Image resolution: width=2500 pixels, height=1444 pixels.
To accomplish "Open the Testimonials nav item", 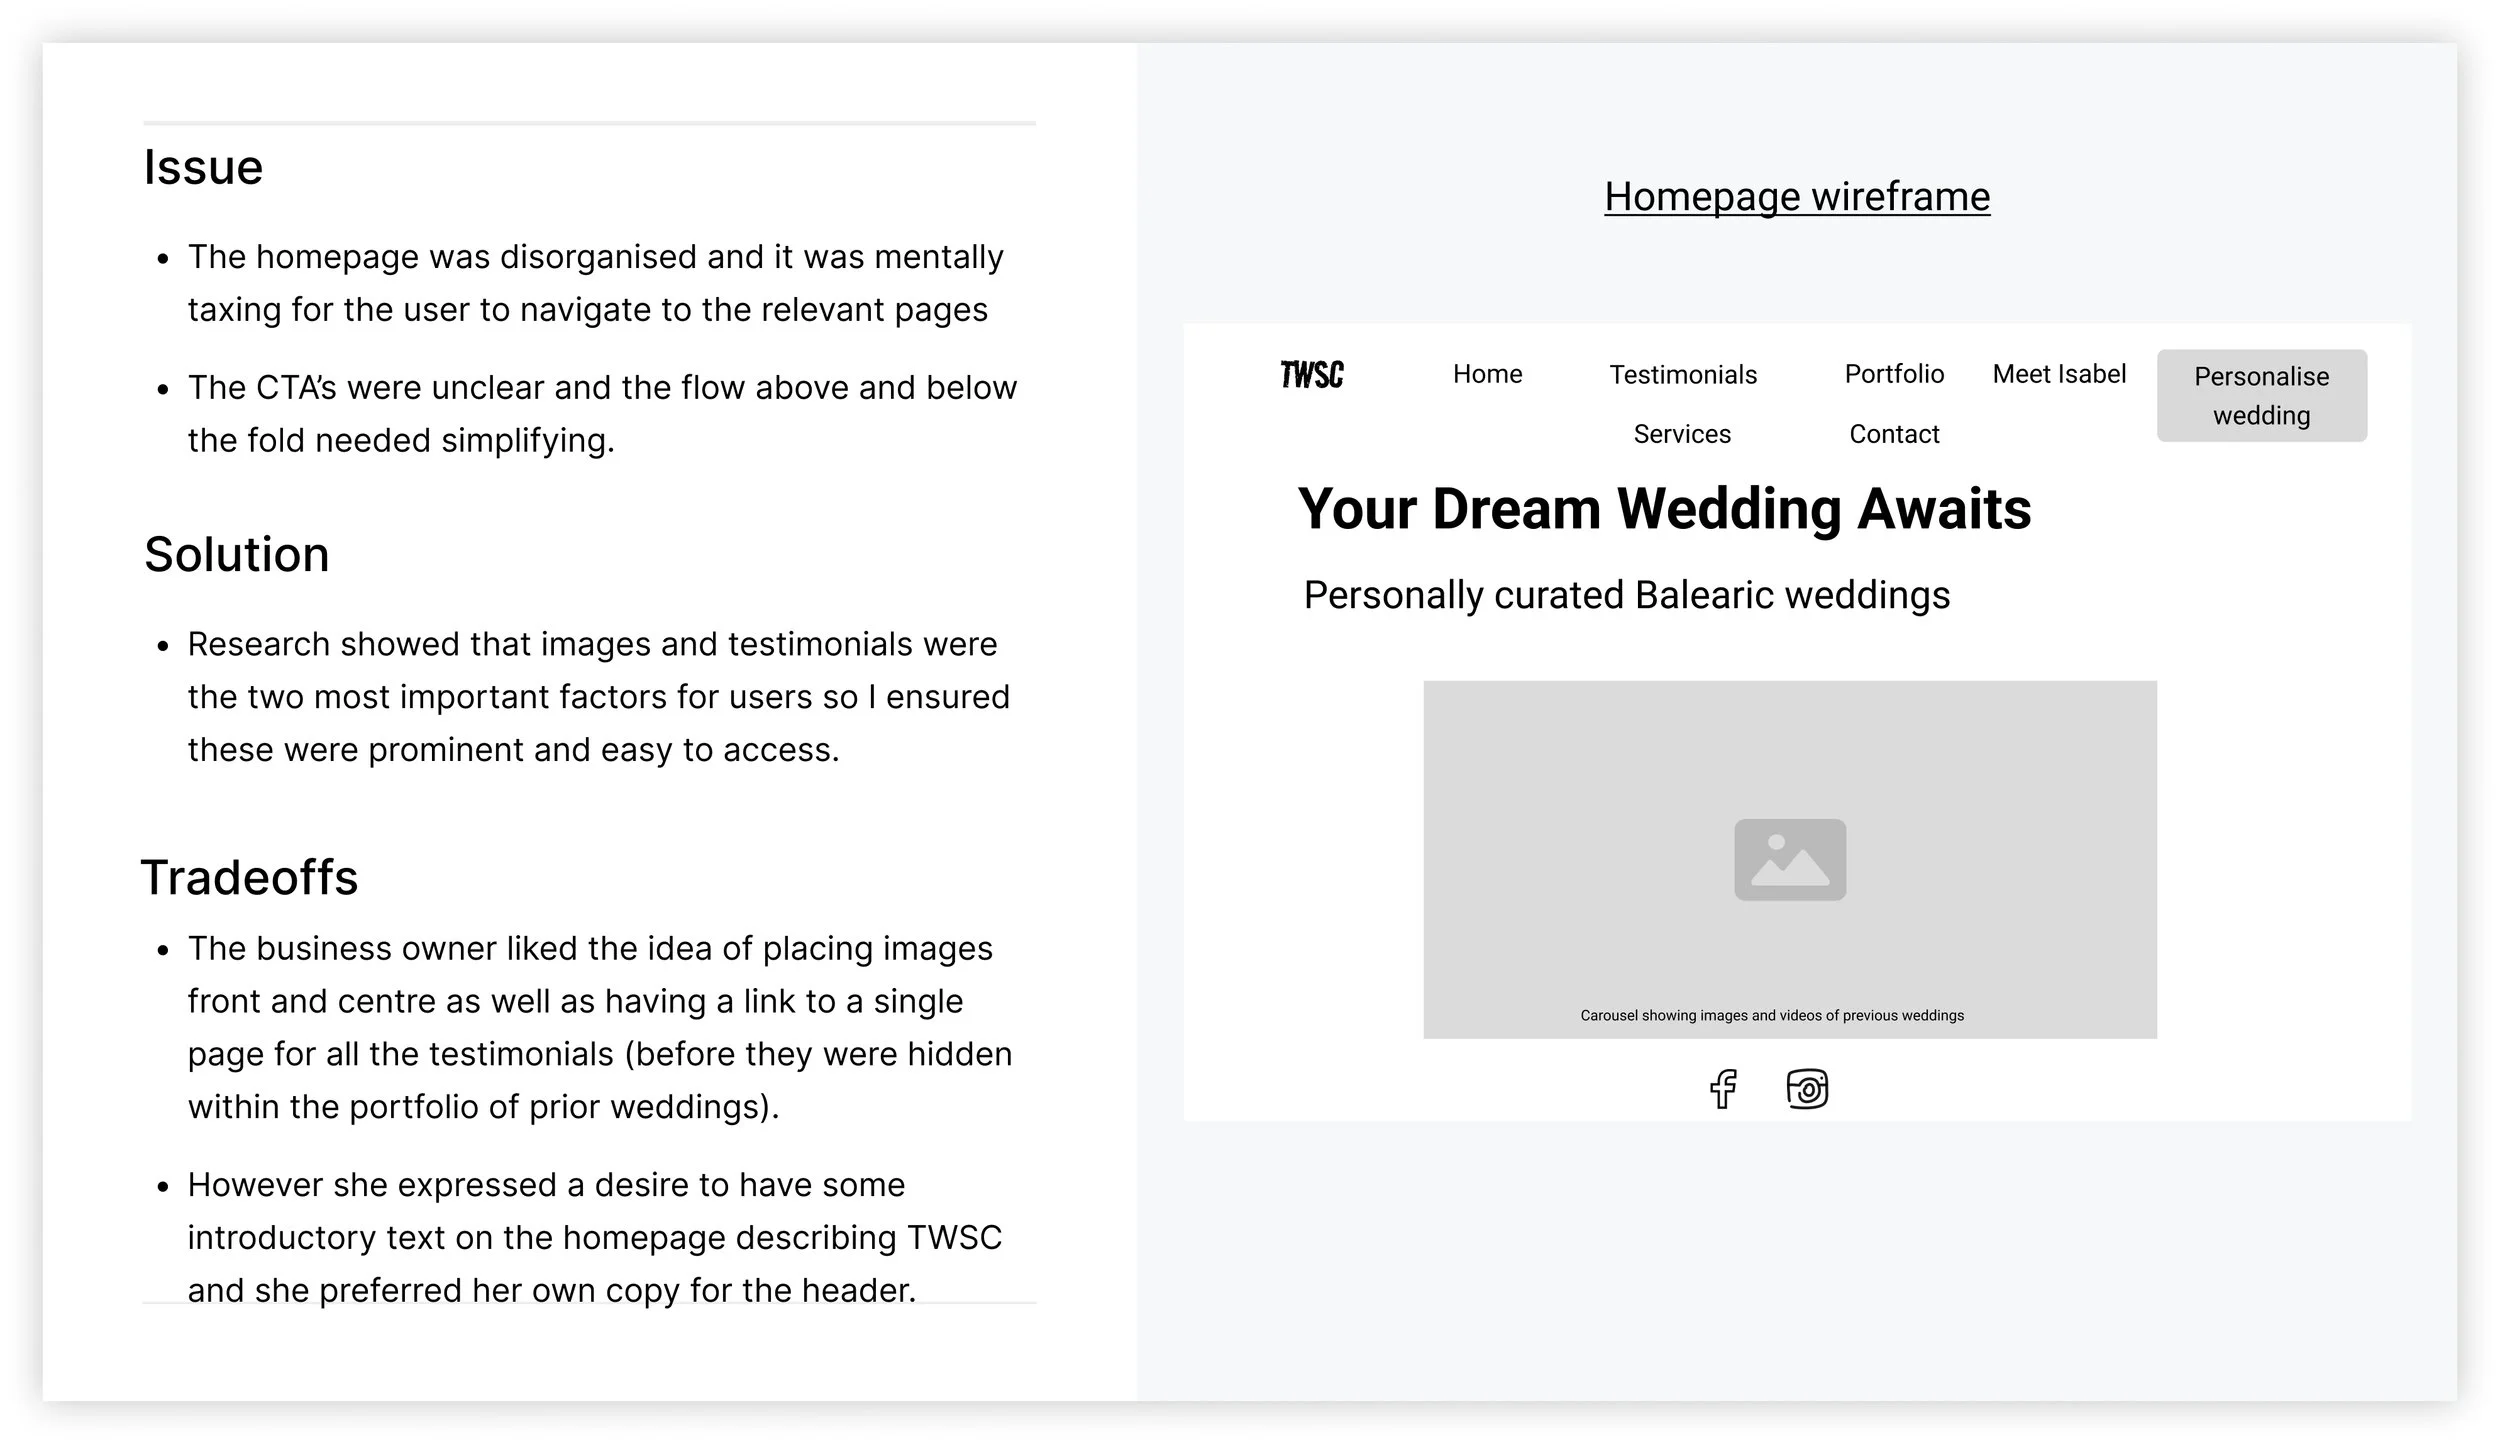I will click(1682, 375).
